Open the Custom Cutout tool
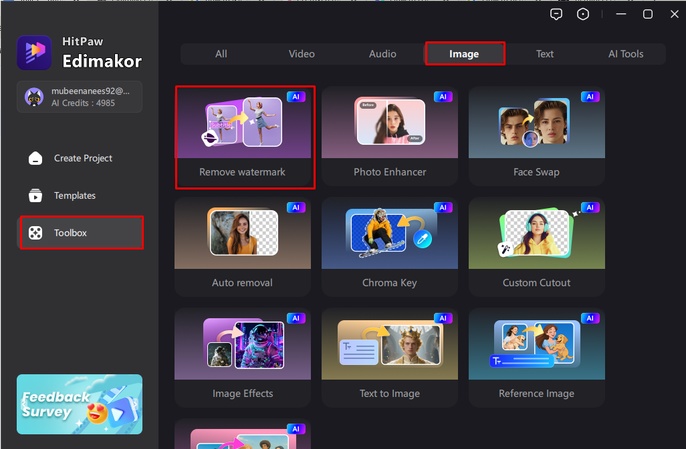The height and width of the screenshot is (449, 686). [x=536, y=247]
